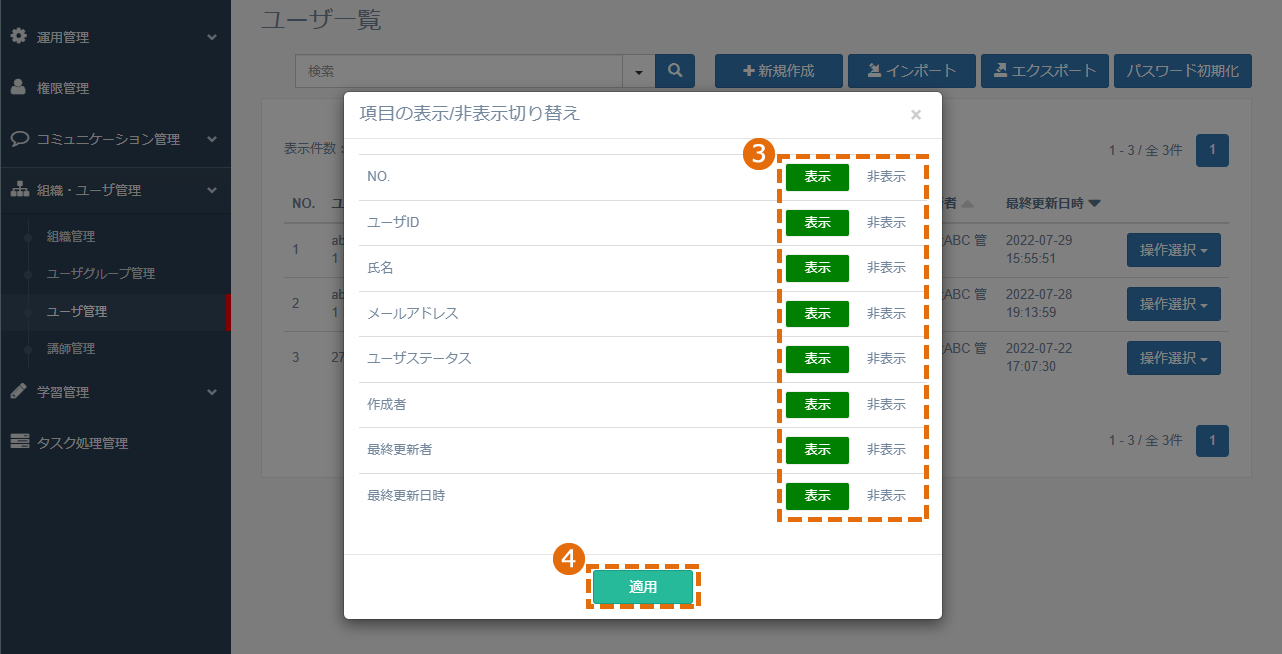
Task: Set NO. column to 表示
Action: pos(817,177)
